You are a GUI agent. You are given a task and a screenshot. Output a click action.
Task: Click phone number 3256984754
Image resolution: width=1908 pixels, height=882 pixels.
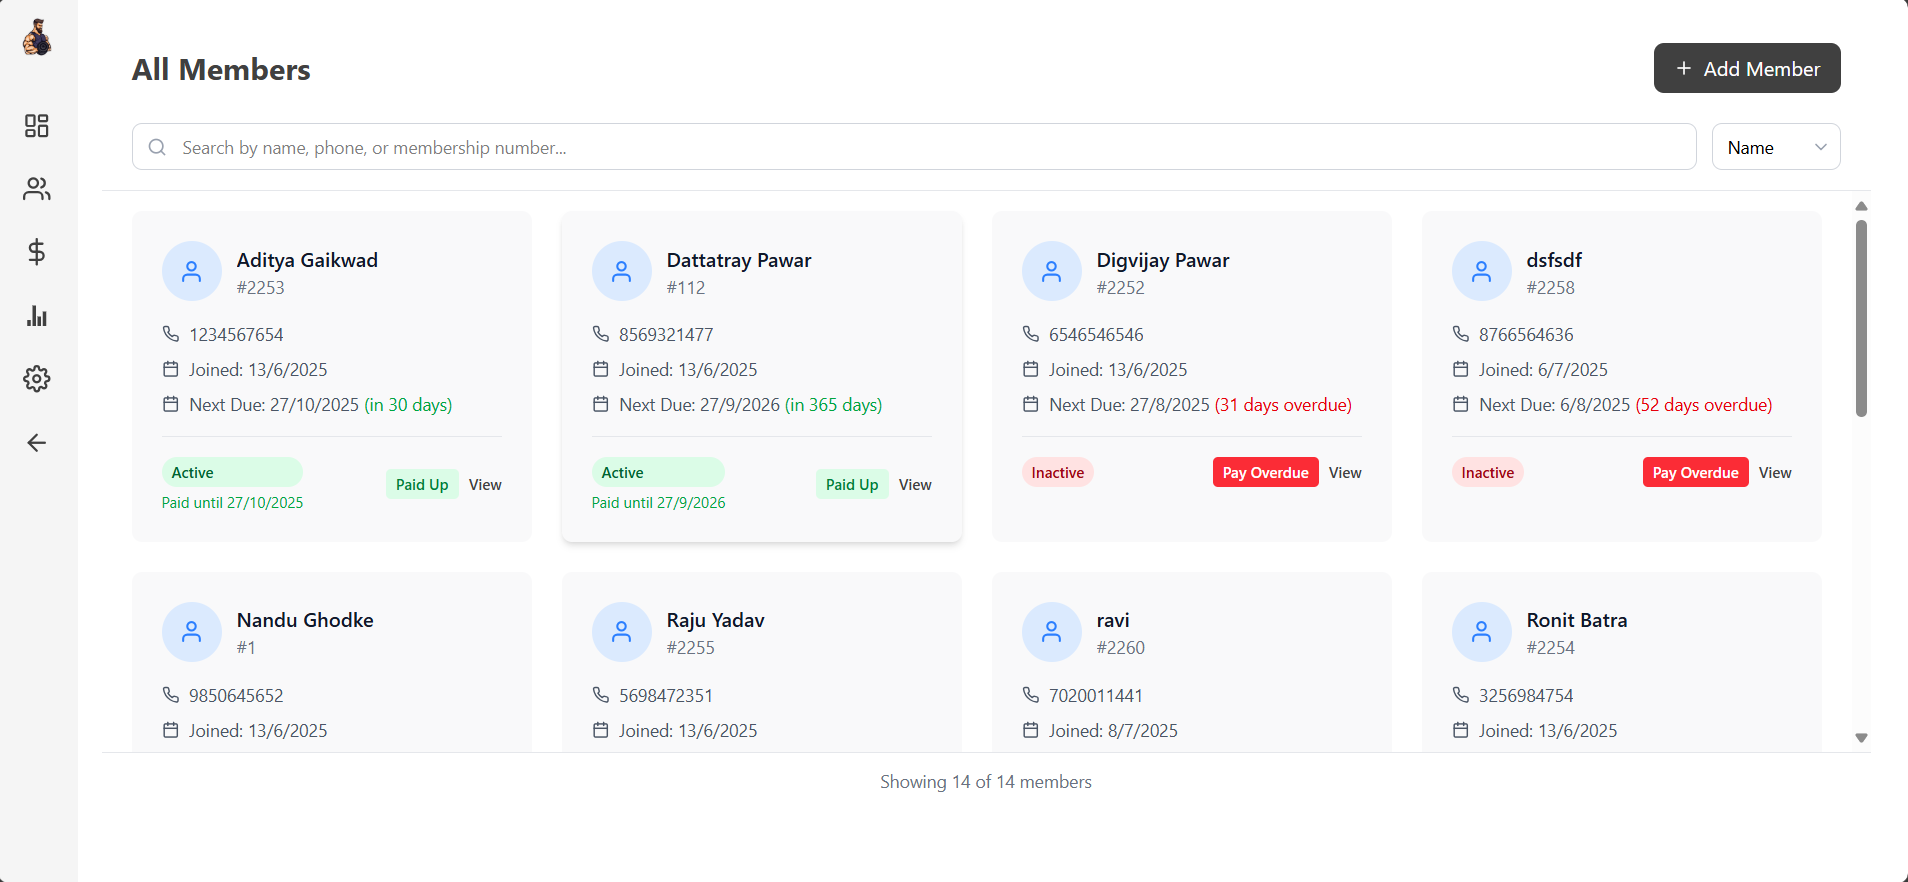[x=1527, y=696]
